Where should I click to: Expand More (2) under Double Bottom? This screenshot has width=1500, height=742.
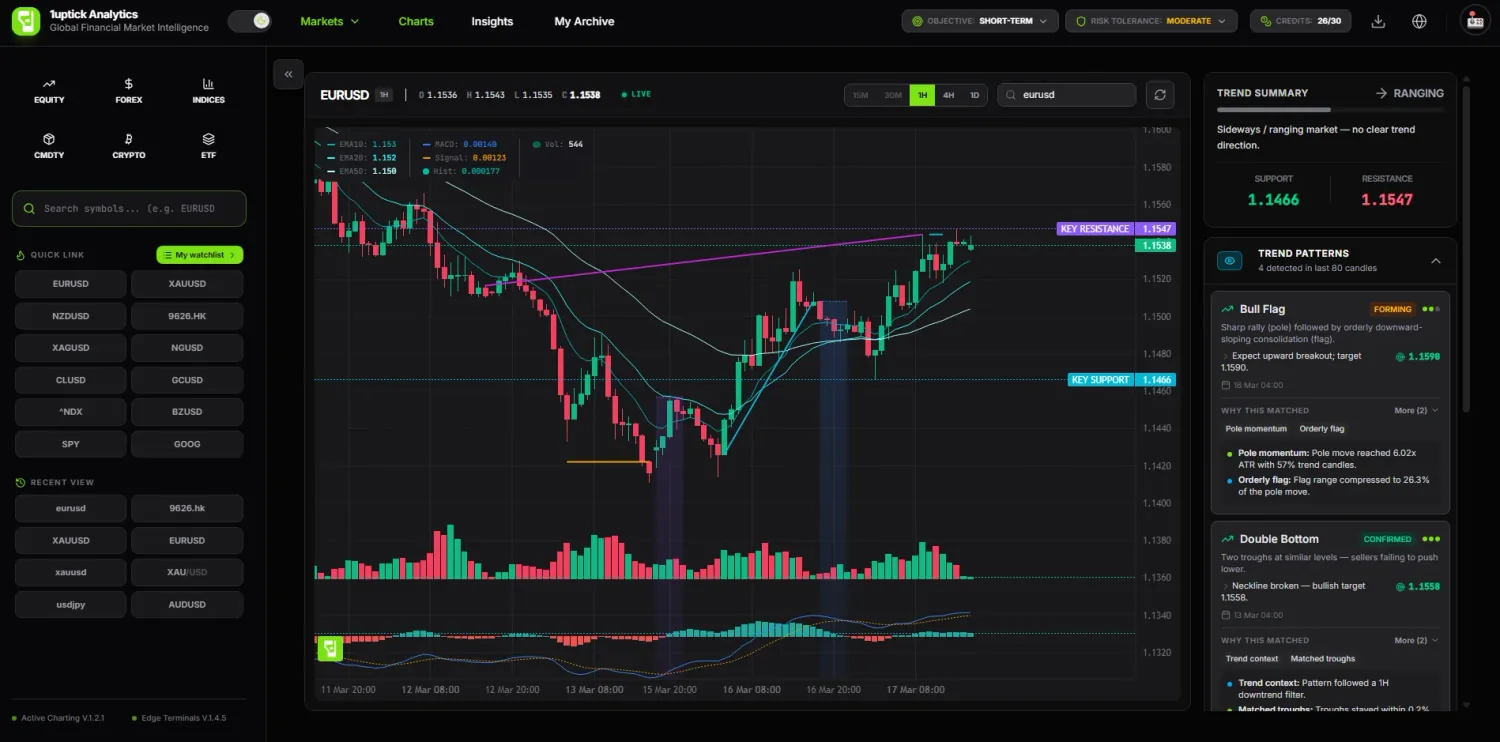[x=1416, y=640]
